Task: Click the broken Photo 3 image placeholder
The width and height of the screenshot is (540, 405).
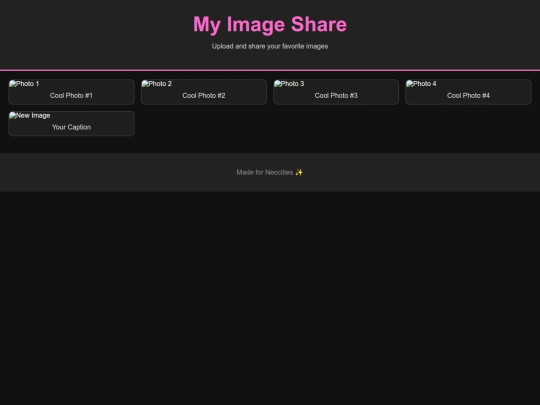Action: [289, 84]
